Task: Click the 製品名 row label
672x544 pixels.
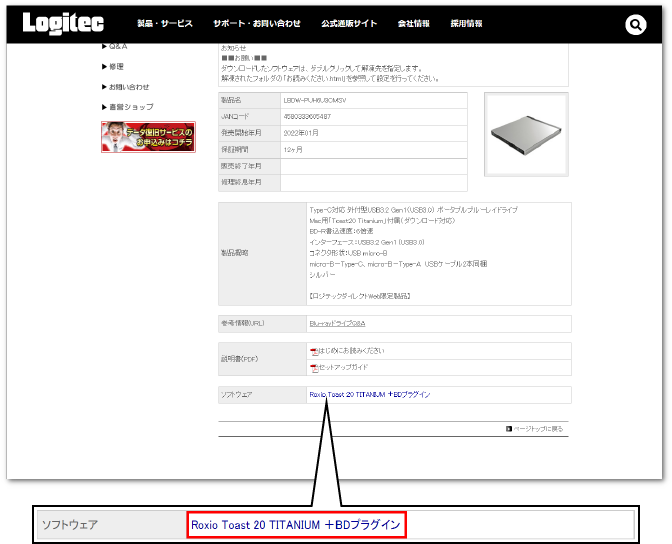Action: (231, 100)
